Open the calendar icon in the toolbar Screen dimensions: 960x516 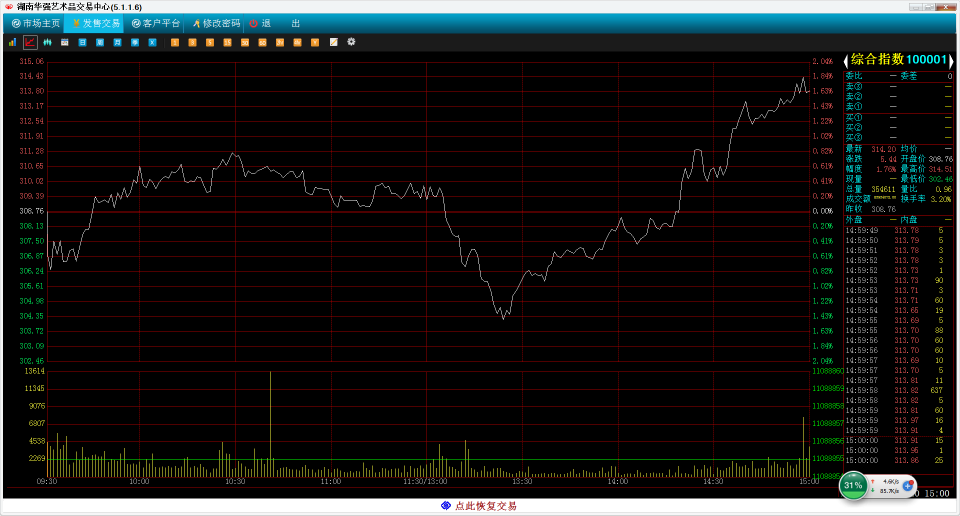(65, 42)
